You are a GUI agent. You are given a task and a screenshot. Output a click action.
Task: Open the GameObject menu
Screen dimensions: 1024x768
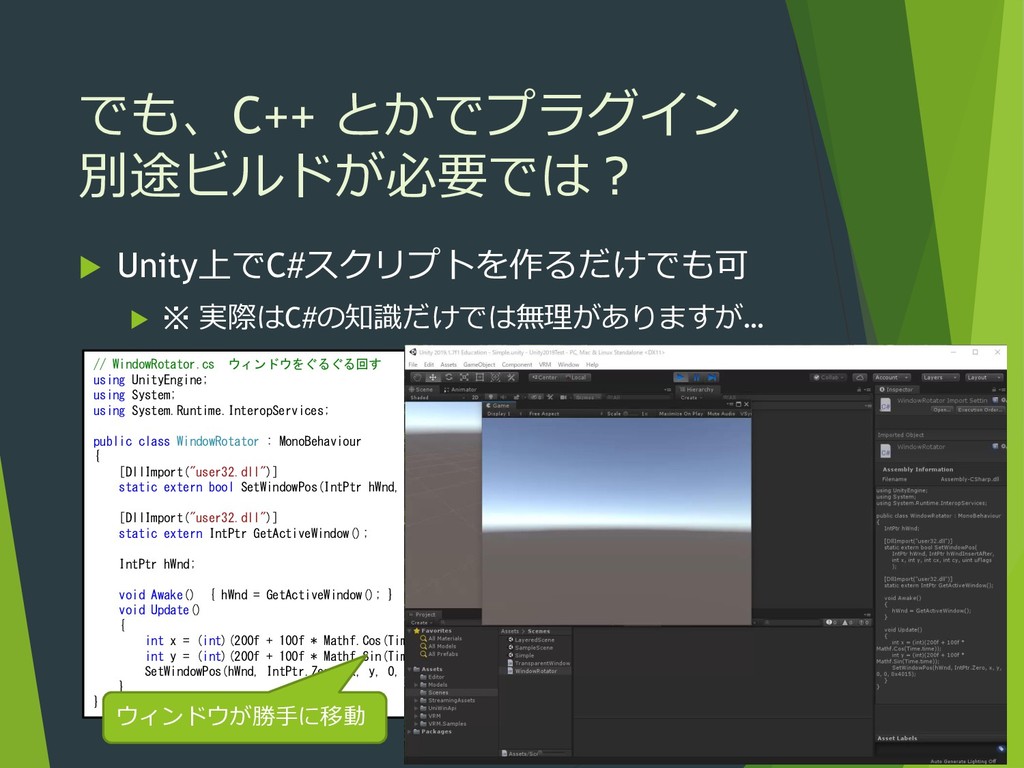point(479,364)
